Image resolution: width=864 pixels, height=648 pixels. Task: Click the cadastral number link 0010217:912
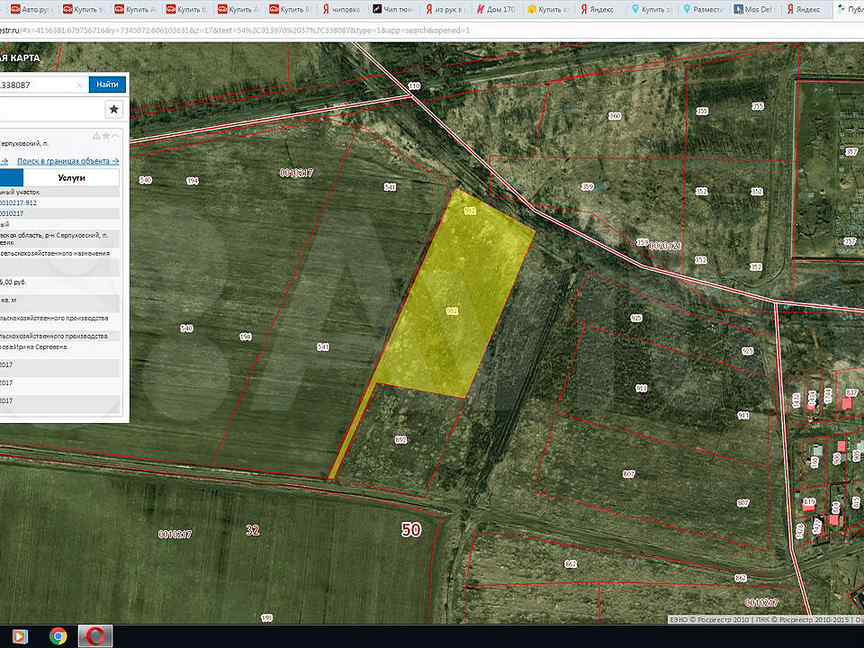click(x=20, y=202)
